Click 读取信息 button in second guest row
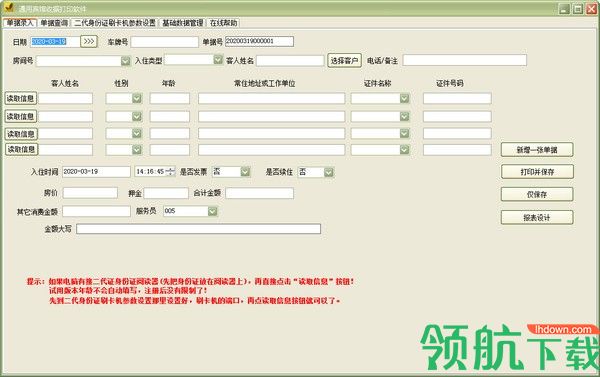This screenshot has width=600, height=377. tap(21, 116)
